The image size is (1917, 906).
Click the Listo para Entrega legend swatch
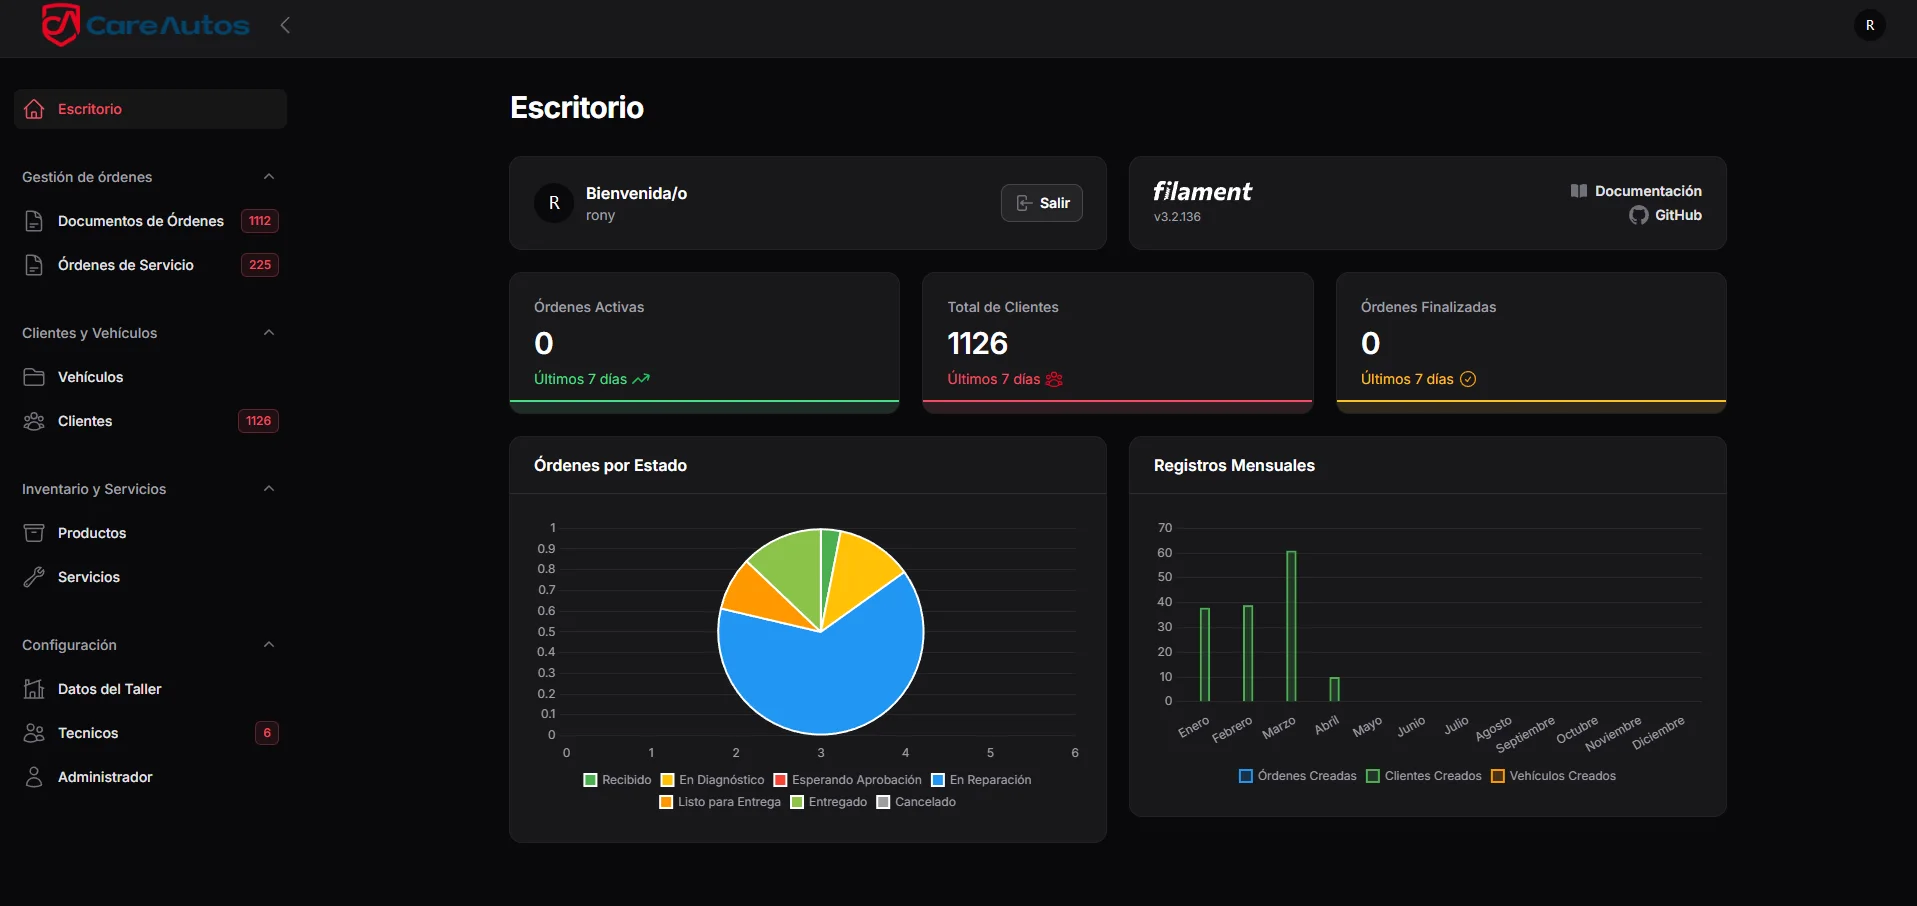pyautogui.click(x=666, y=802)
